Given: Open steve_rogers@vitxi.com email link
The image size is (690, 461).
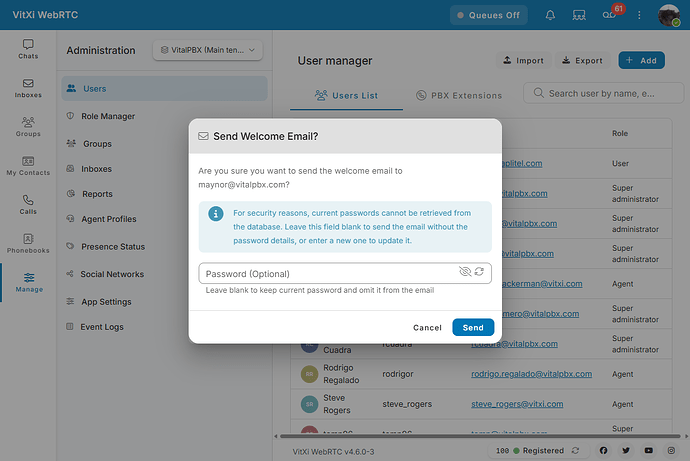Looking at the screenshot, I should [517, 404].
